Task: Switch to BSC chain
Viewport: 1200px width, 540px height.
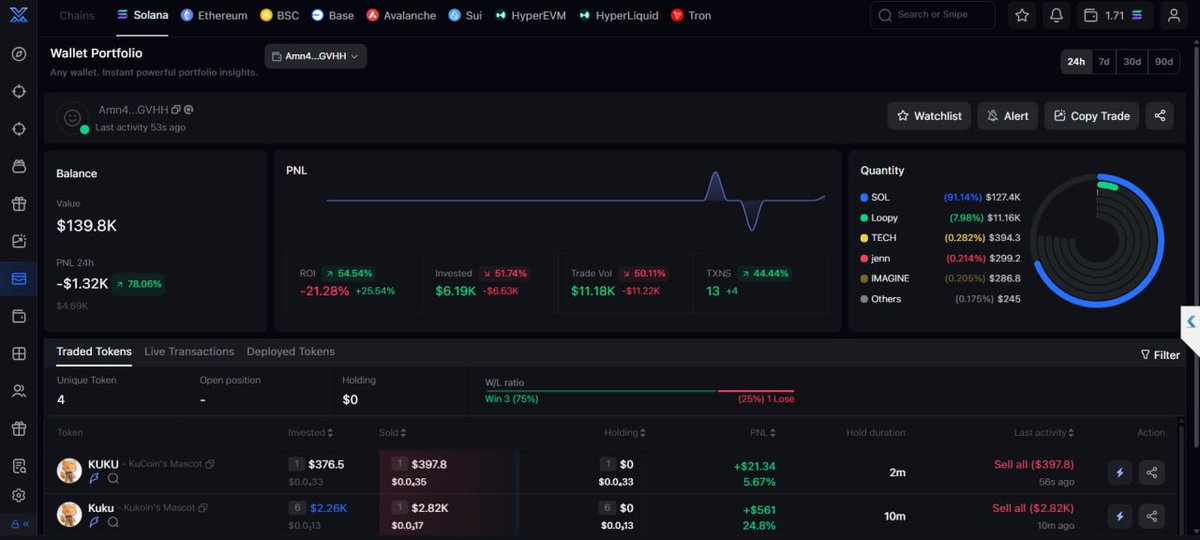Action: point(279,16)
